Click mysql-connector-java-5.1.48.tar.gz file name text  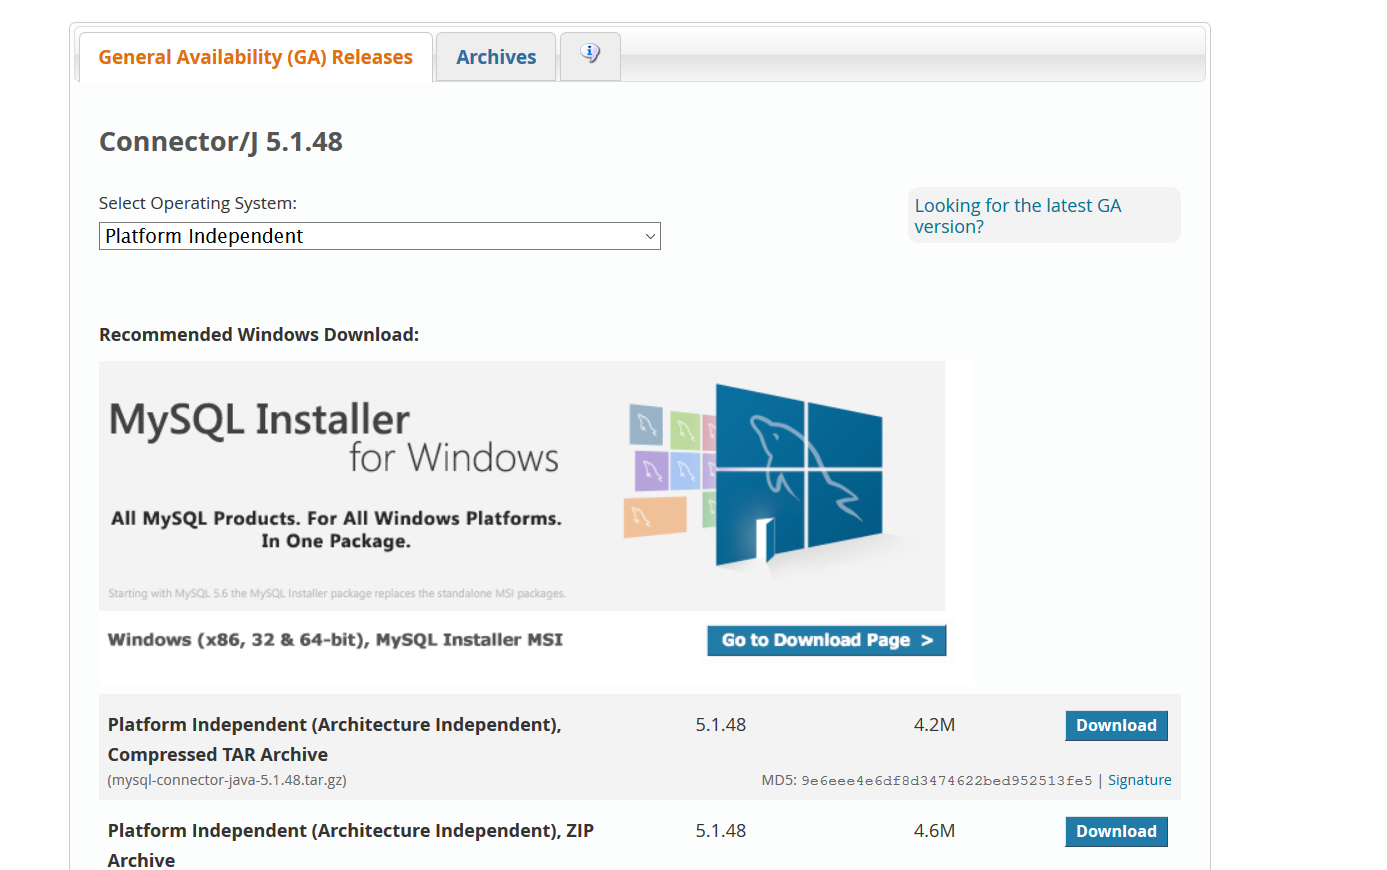click(227, 780)
